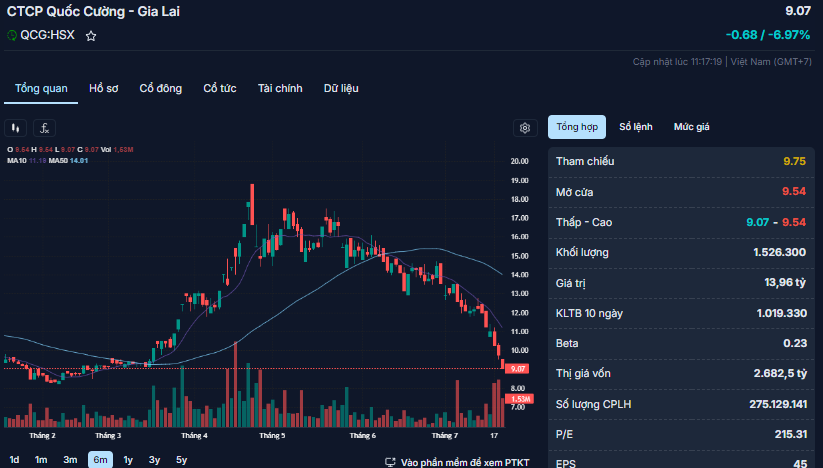Go to the Tài chính tab

279,88
